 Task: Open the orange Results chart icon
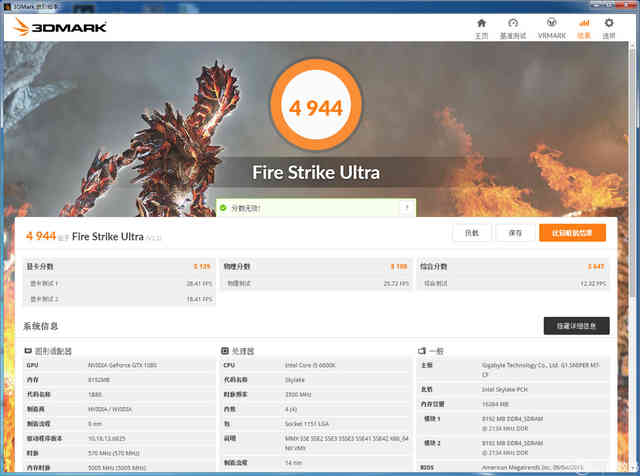point(584,23)
